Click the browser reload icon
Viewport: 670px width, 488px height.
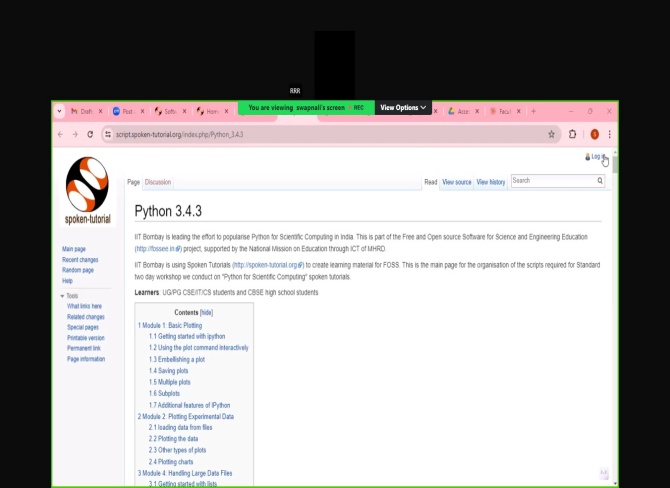[x=90, y=134]
